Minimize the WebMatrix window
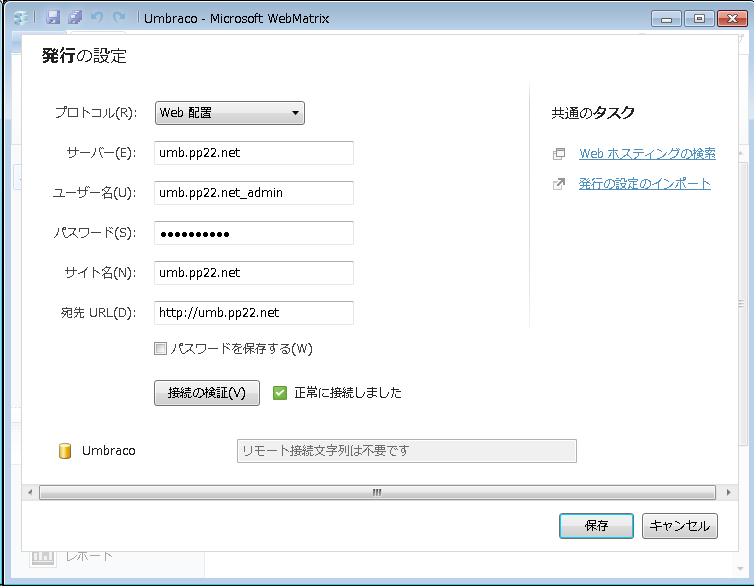Screen dimensions: 754x586 click(x=666, y=19)
